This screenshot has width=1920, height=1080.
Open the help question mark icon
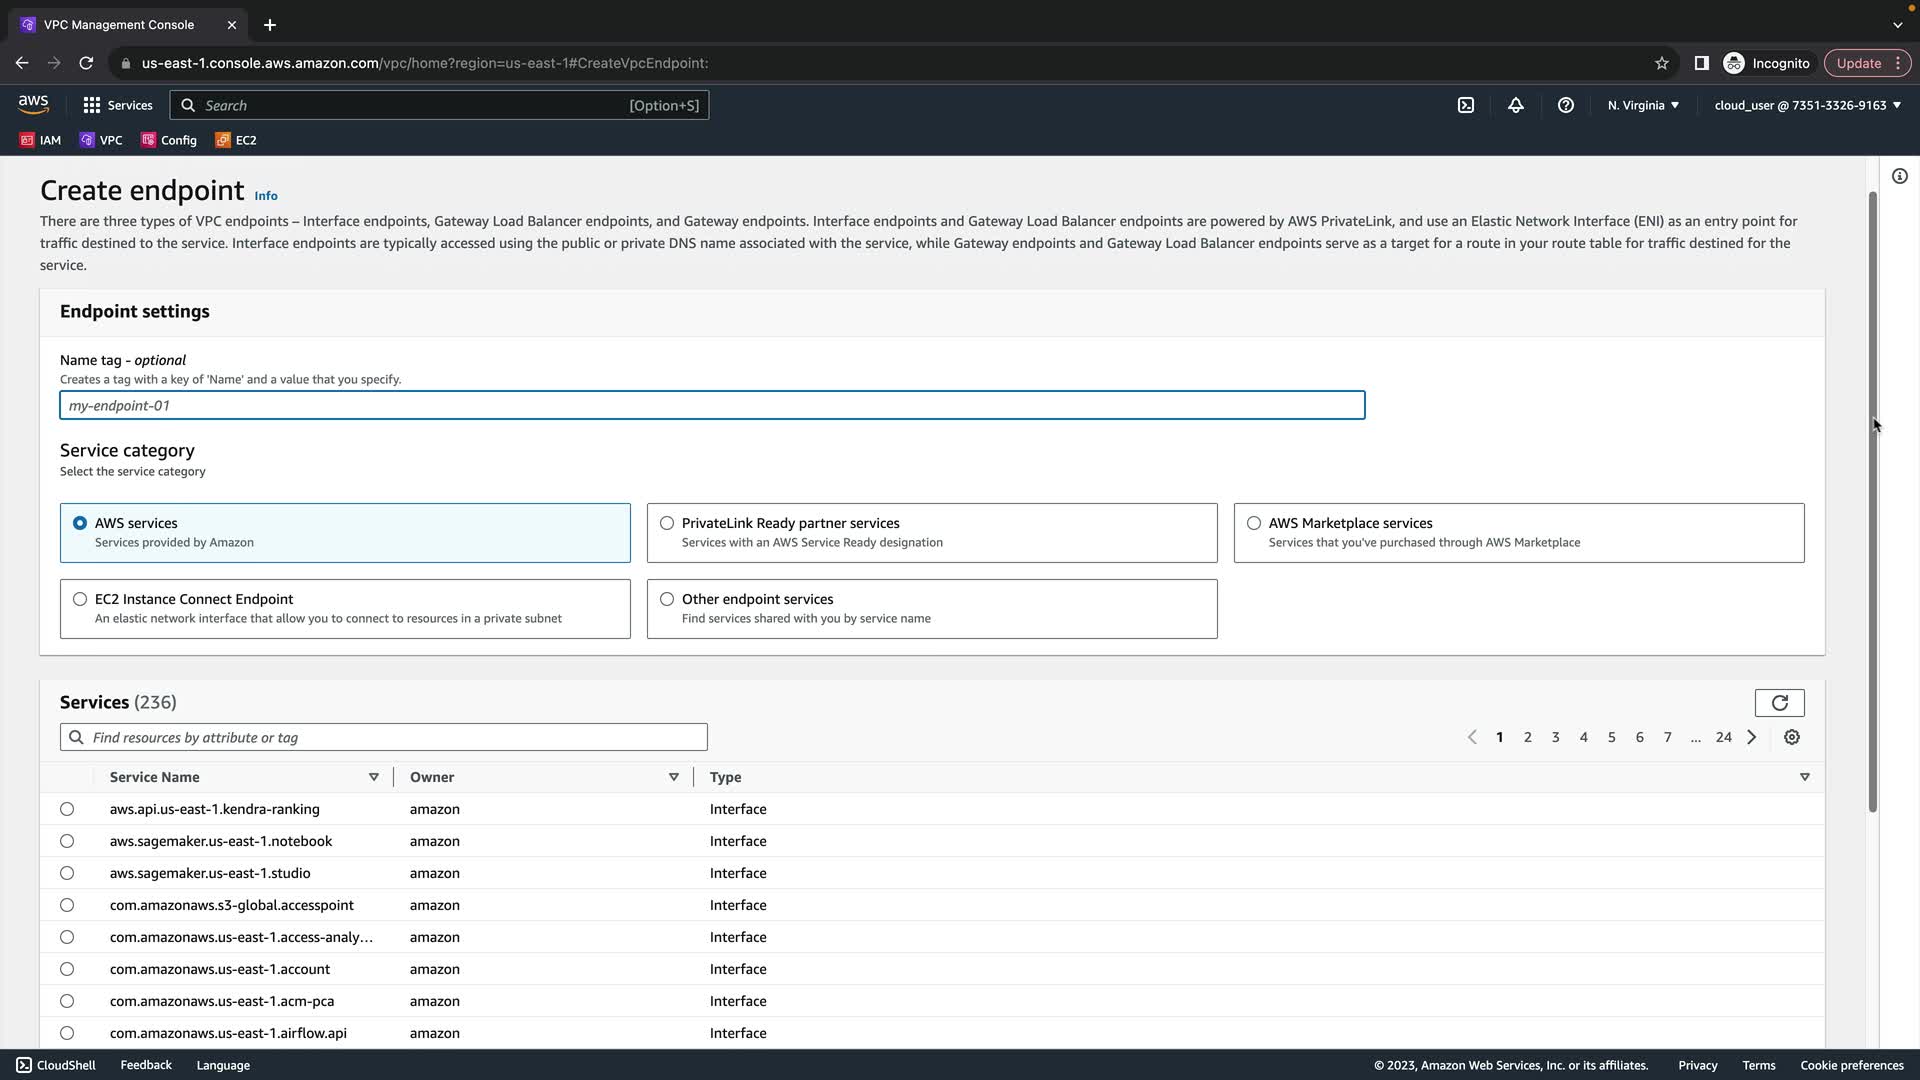click(1565, 105)
